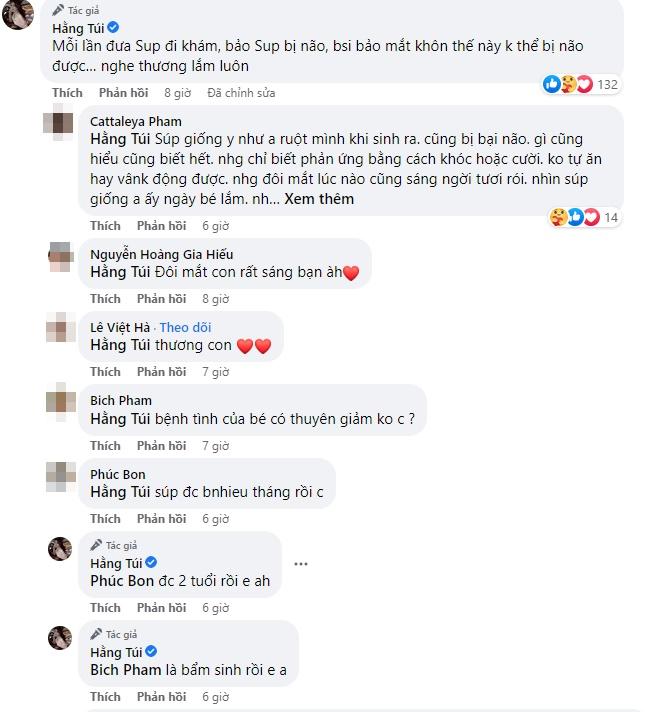View edit history via Đã chỉnh sửa
666x712 pixels.
point(240,93)
